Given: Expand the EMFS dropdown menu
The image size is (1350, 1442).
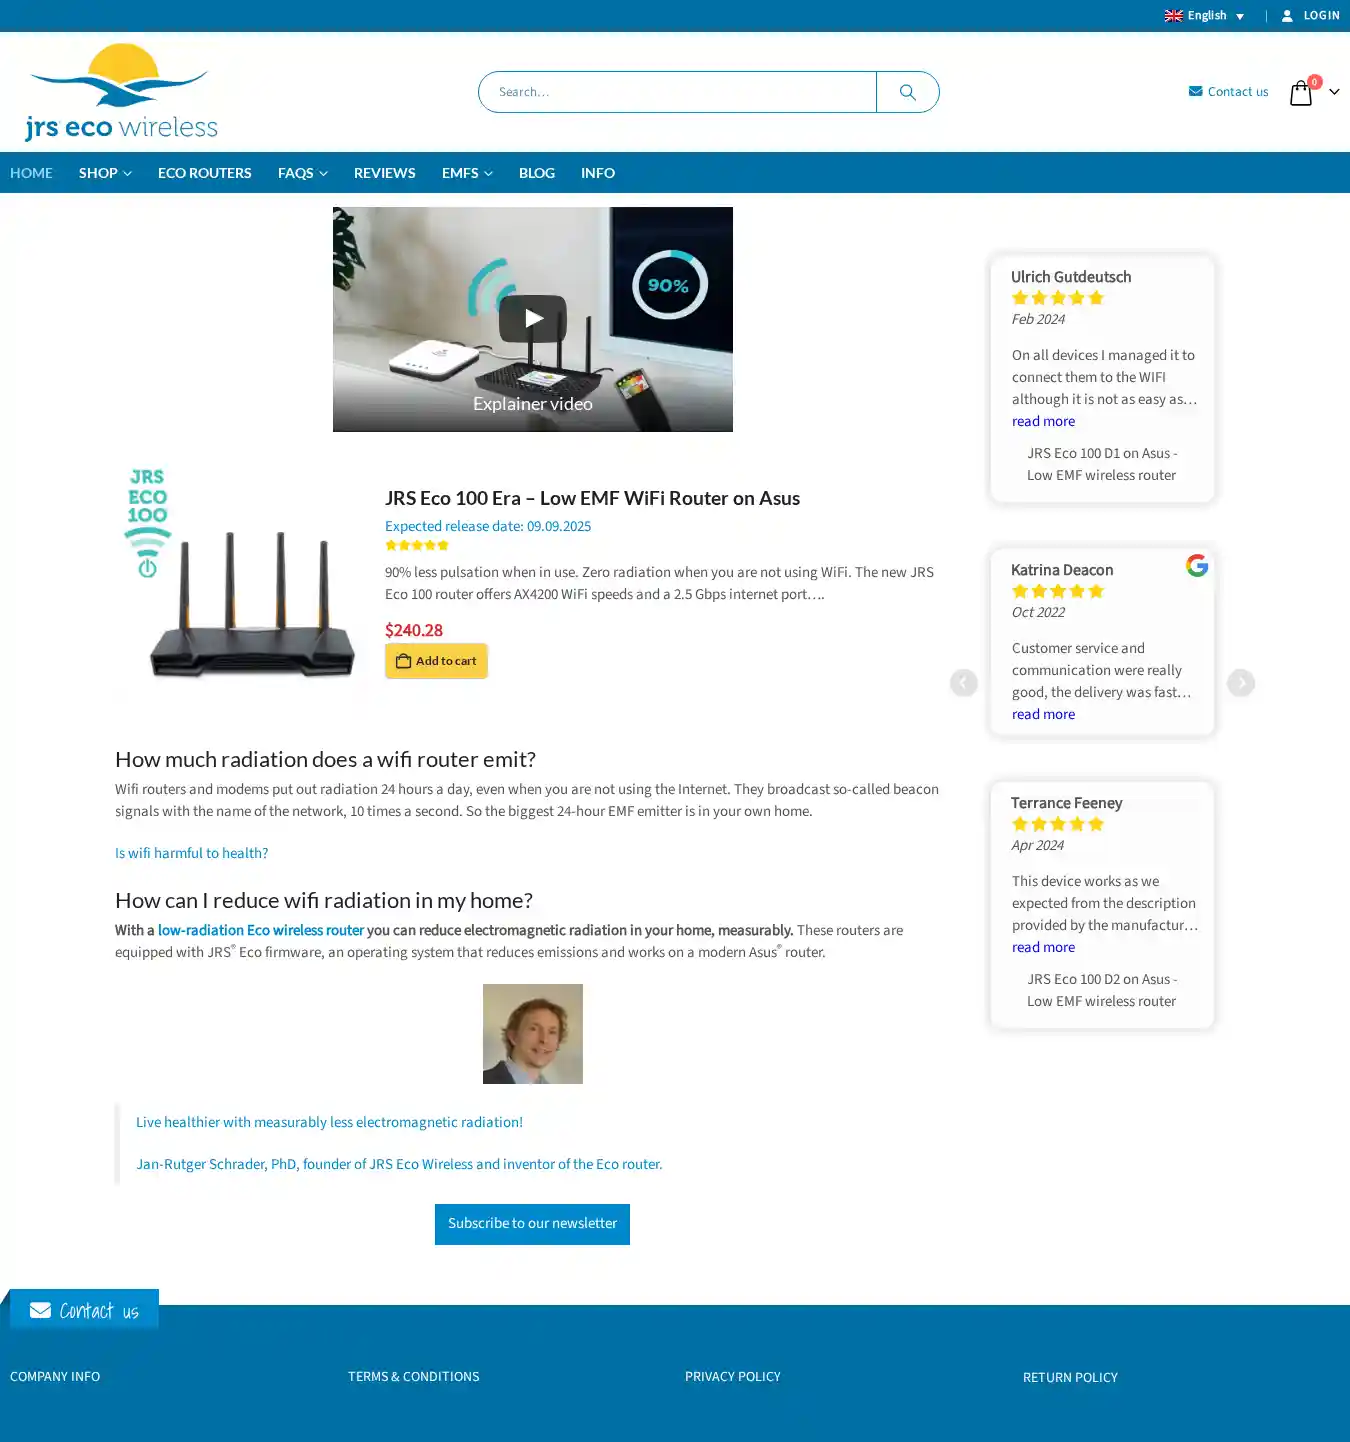Looking at the screenshot, I should coord(467,173).
